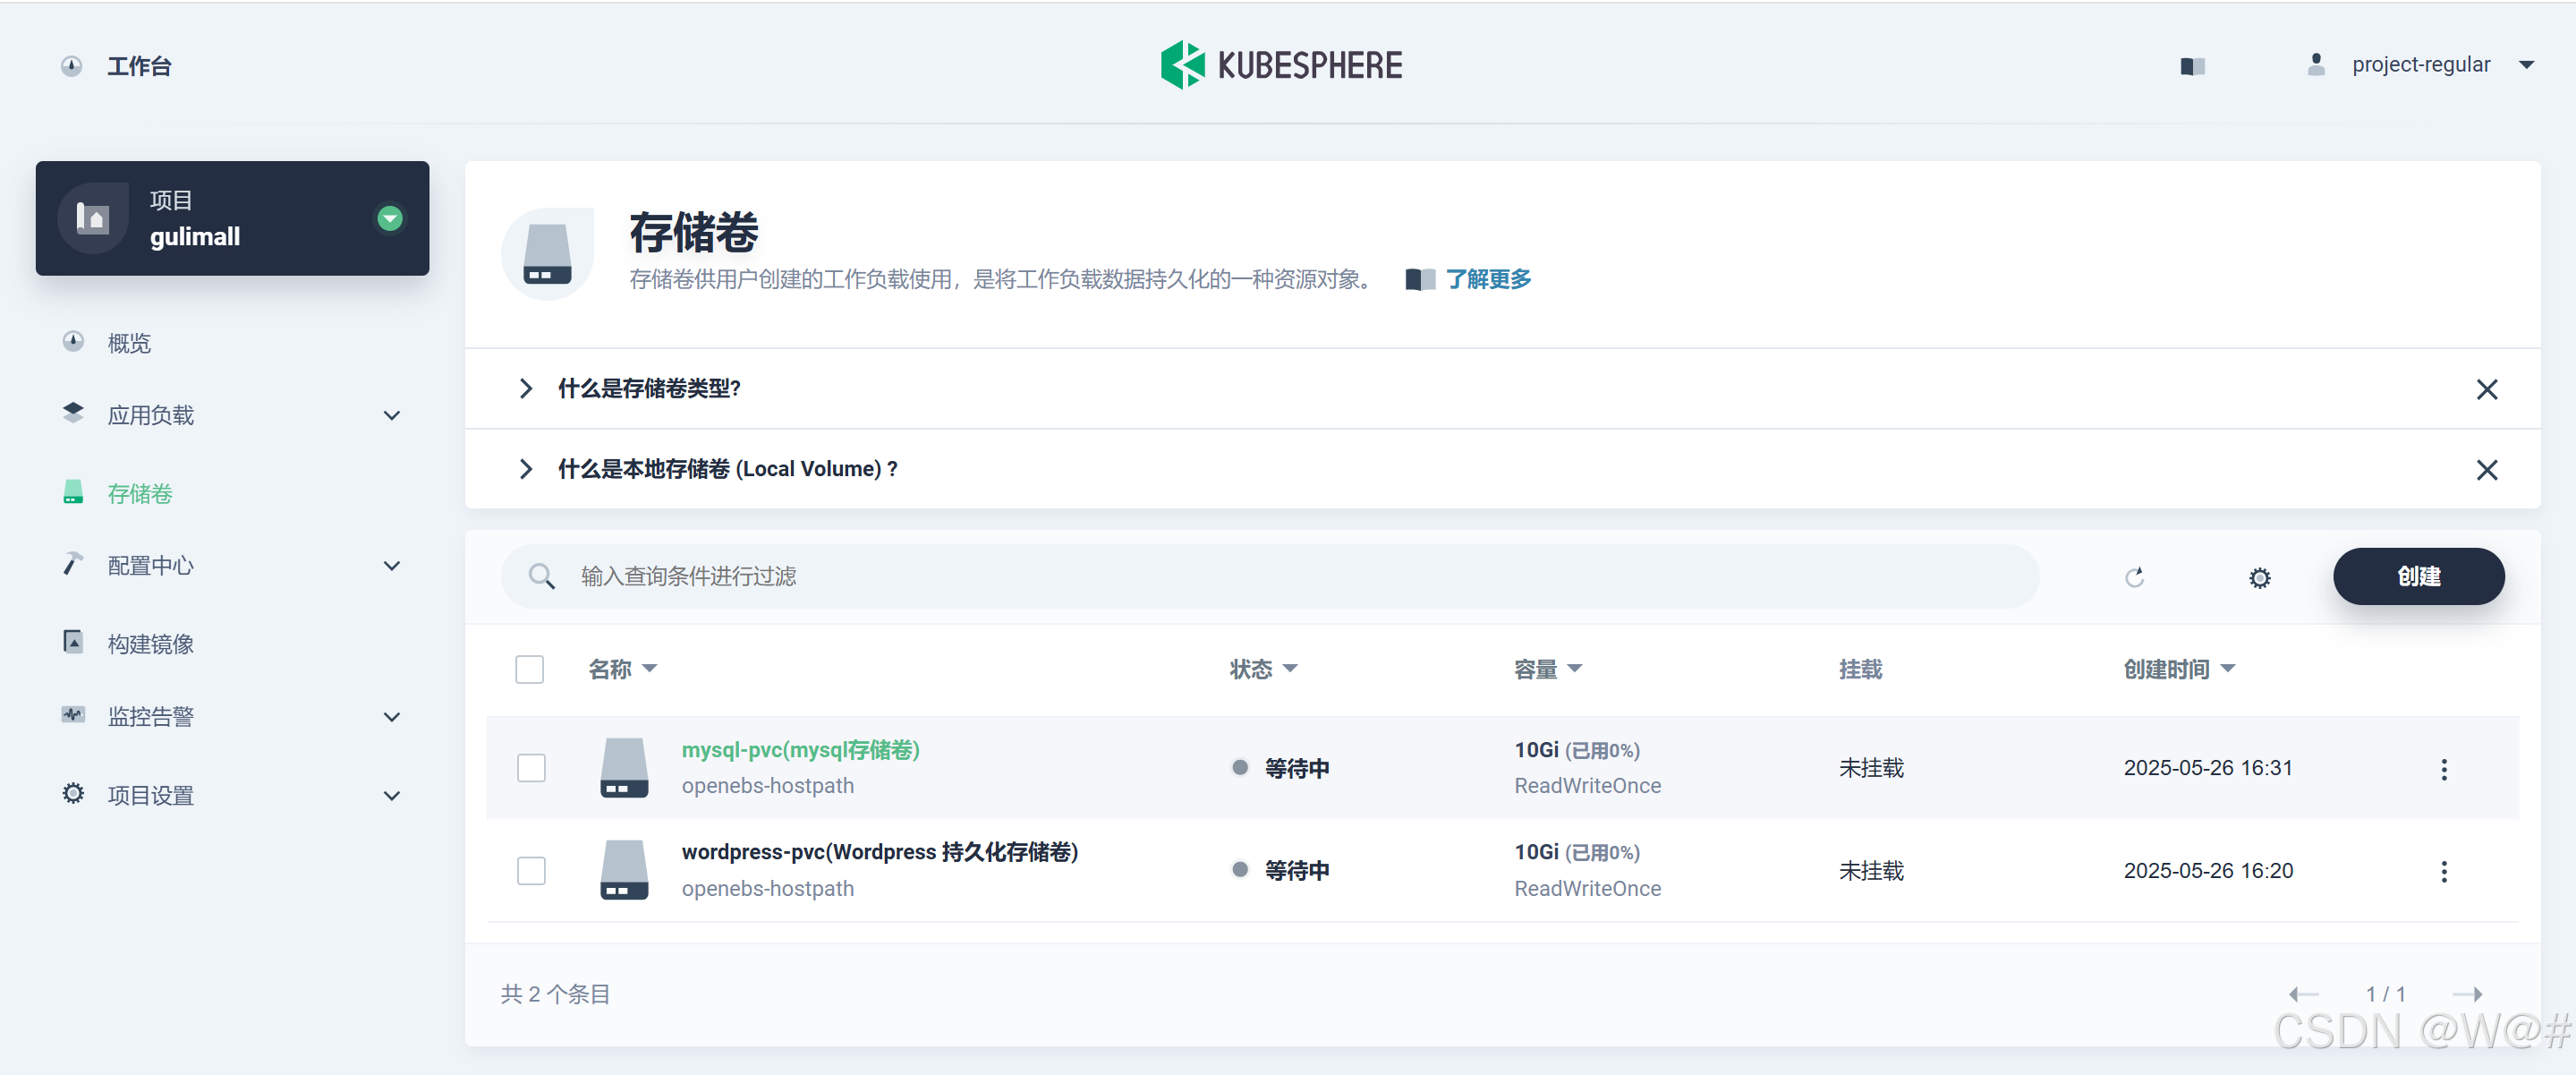Open the 状态 column filter
2576x1075 pixels.
[1263, 669]
